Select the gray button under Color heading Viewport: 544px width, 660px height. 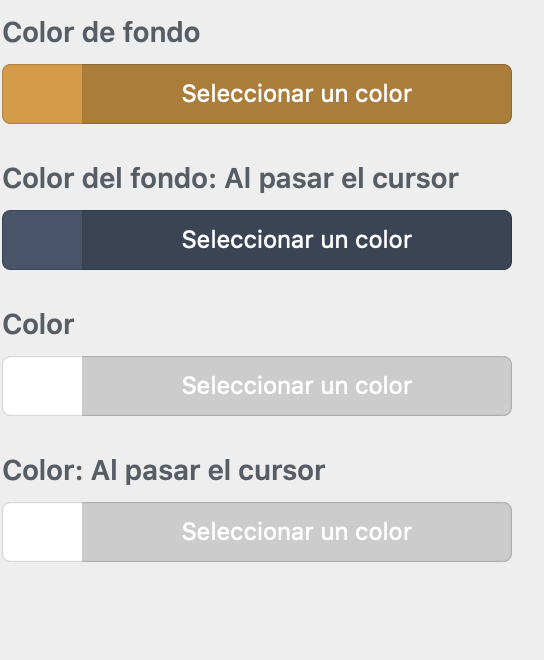click(x=297, y=386)
